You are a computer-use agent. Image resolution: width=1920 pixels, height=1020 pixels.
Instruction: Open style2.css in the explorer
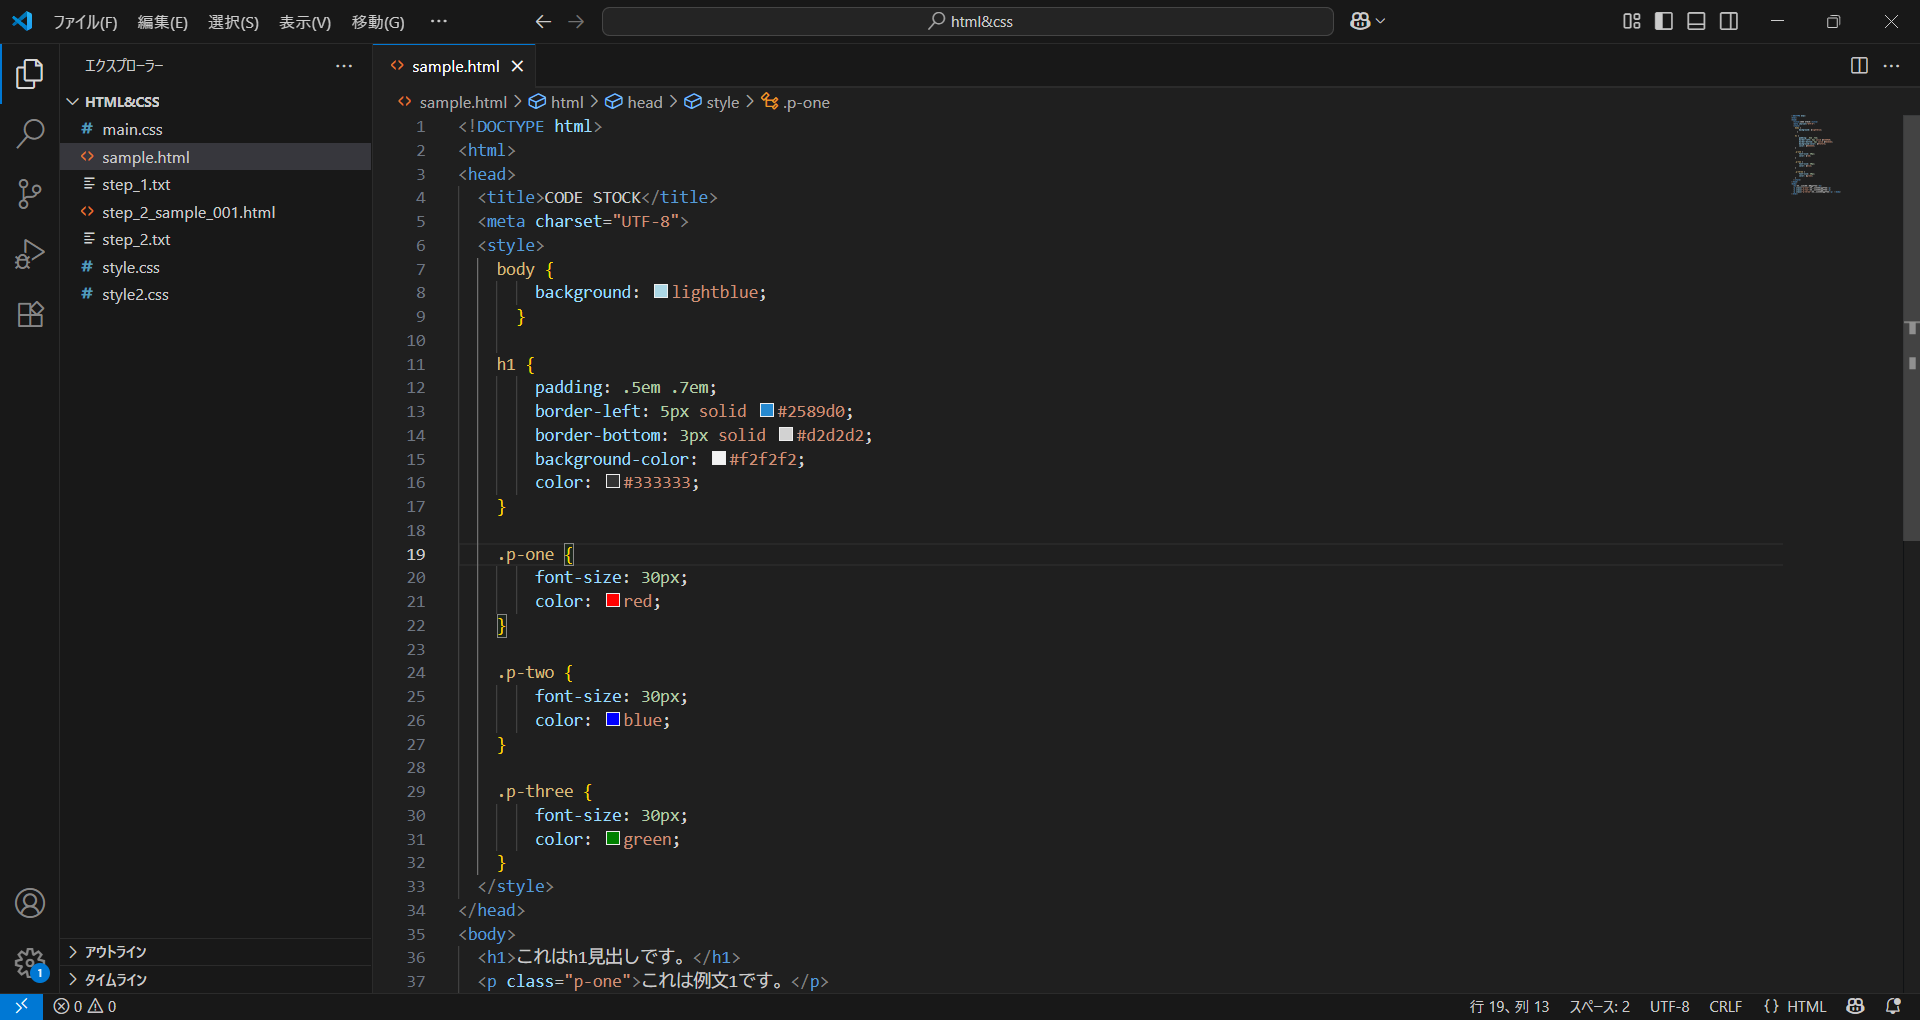pyautogui.click(x=135, y=295)
